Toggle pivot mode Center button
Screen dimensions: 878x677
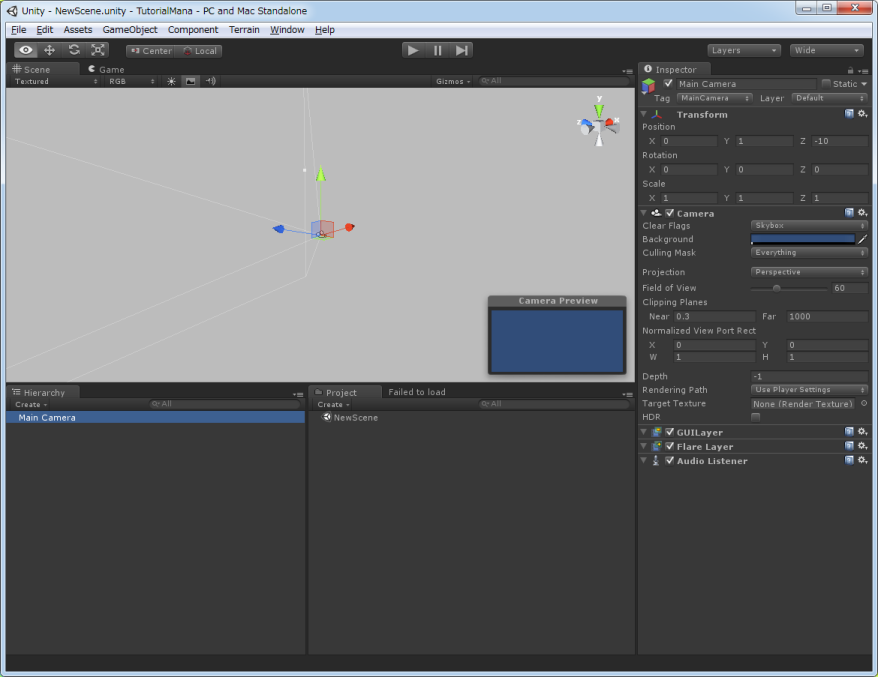click(151, 51)
